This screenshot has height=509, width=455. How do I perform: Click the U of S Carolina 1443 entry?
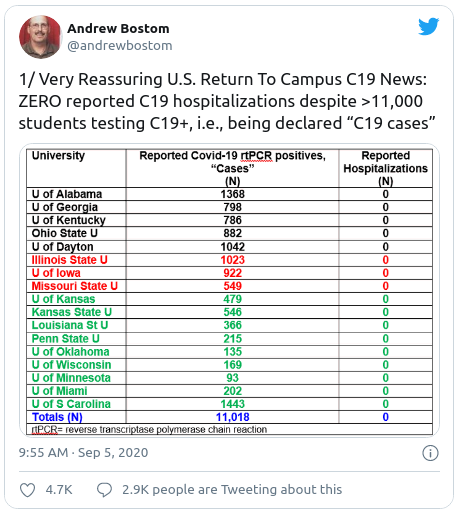(x=232, y=404)
